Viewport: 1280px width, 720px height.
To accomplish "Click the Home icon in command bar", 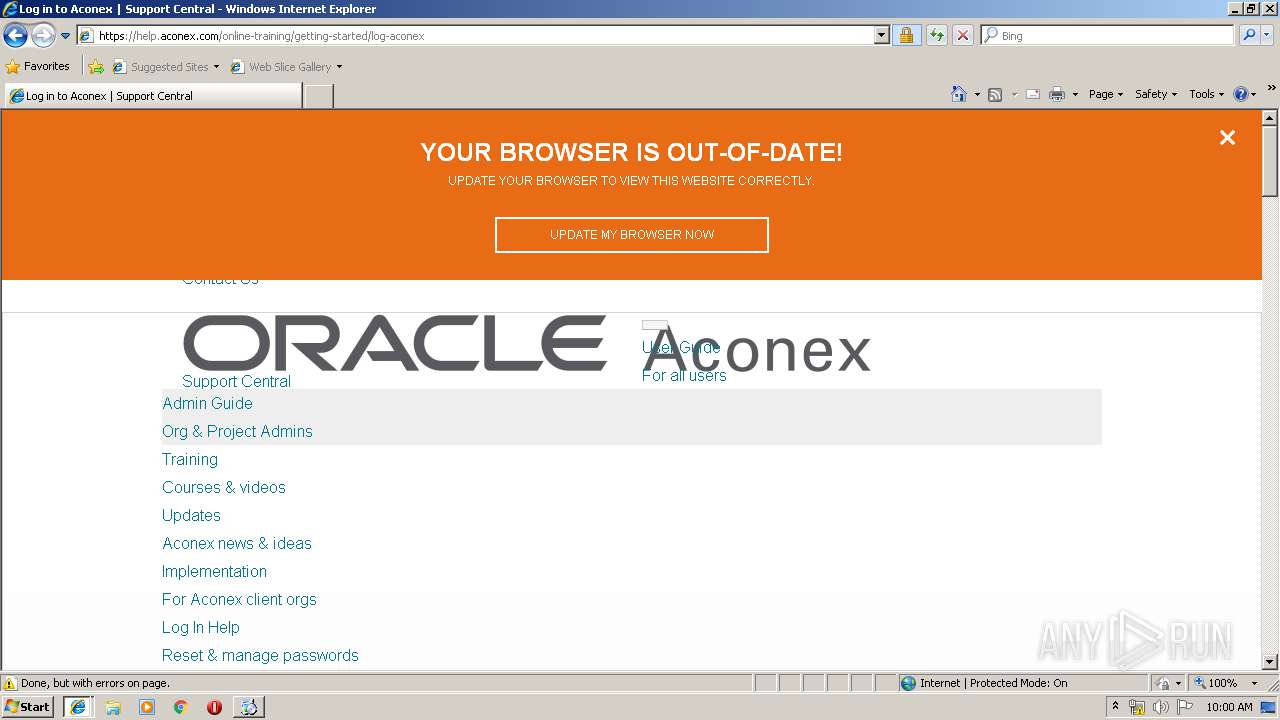I will (959, 94).
